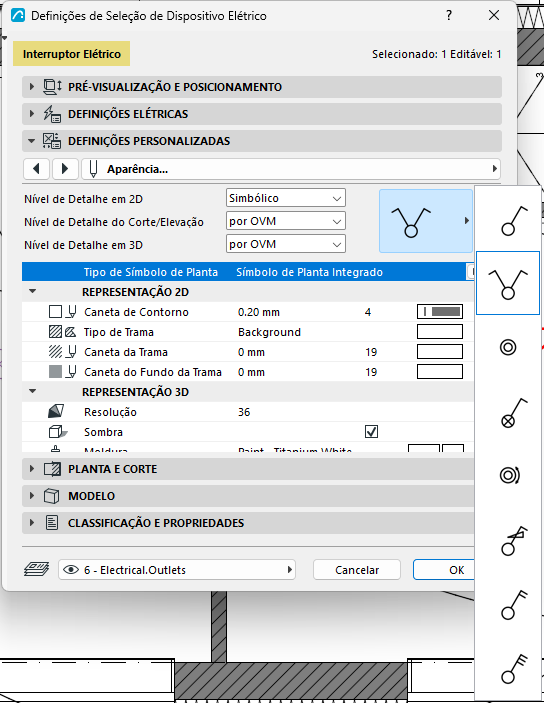The image size is (544, 703).
Task: Click the Resolução row icon
Action: [56, 411]
